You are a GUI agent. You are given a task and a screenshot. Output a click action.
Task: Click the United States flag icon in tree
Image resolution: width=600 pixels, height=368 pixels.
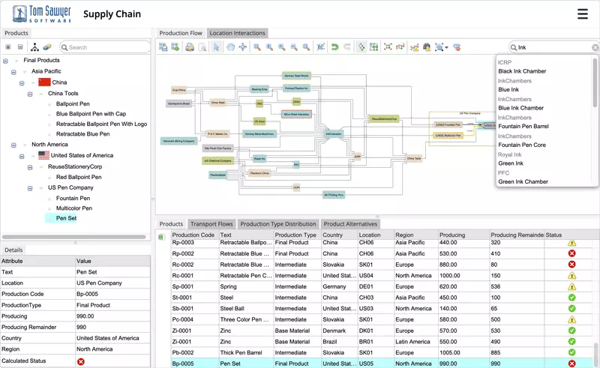44,155
